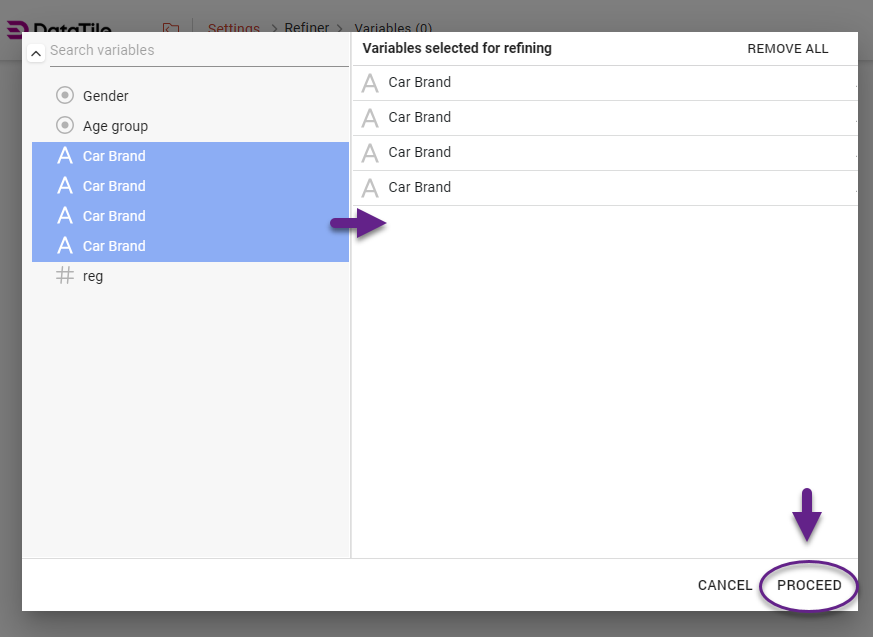The height and width of the screenshot is (637, 873).
Task: Click the folder icon in the top bar
Action: click(x=171, y=29)
